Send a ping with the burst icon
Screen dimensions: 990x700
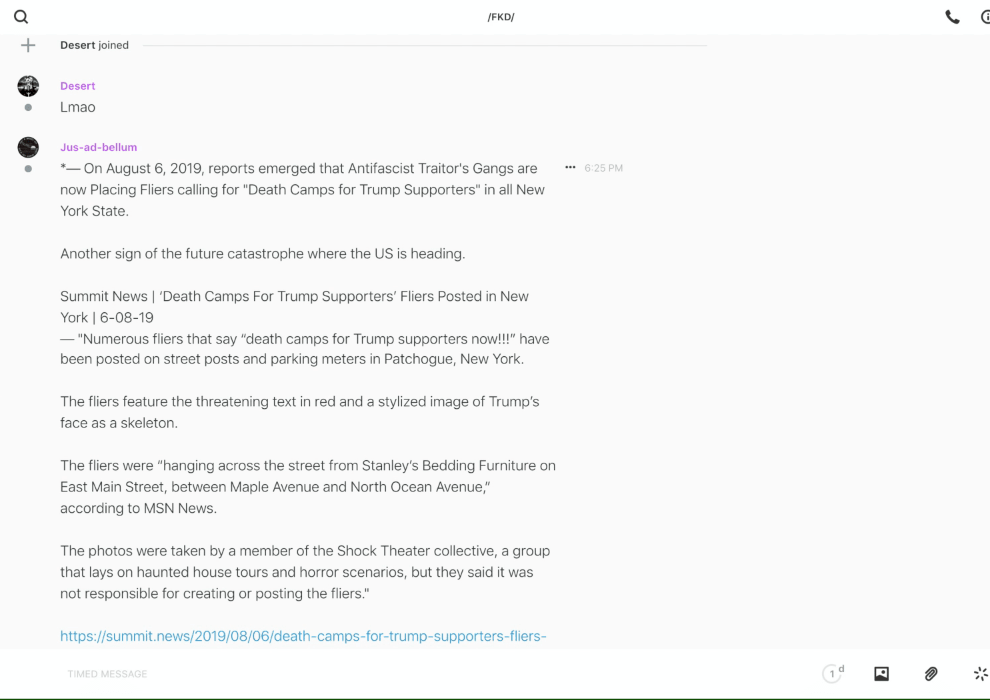[980, 674]
